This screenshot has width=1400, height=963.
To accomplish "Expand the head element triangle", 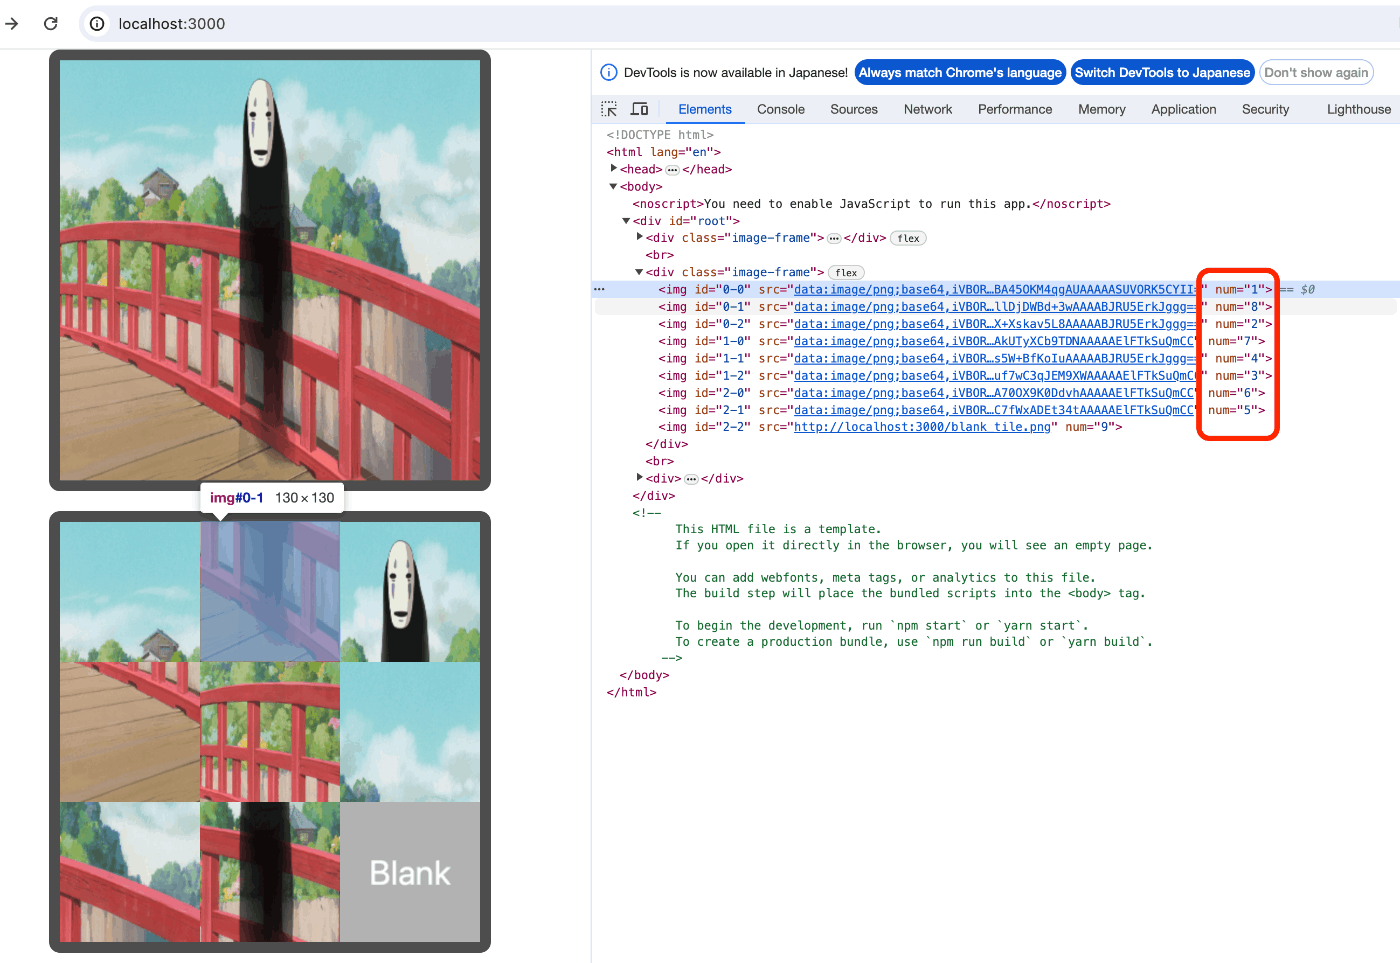I will (x=613, y=169).
